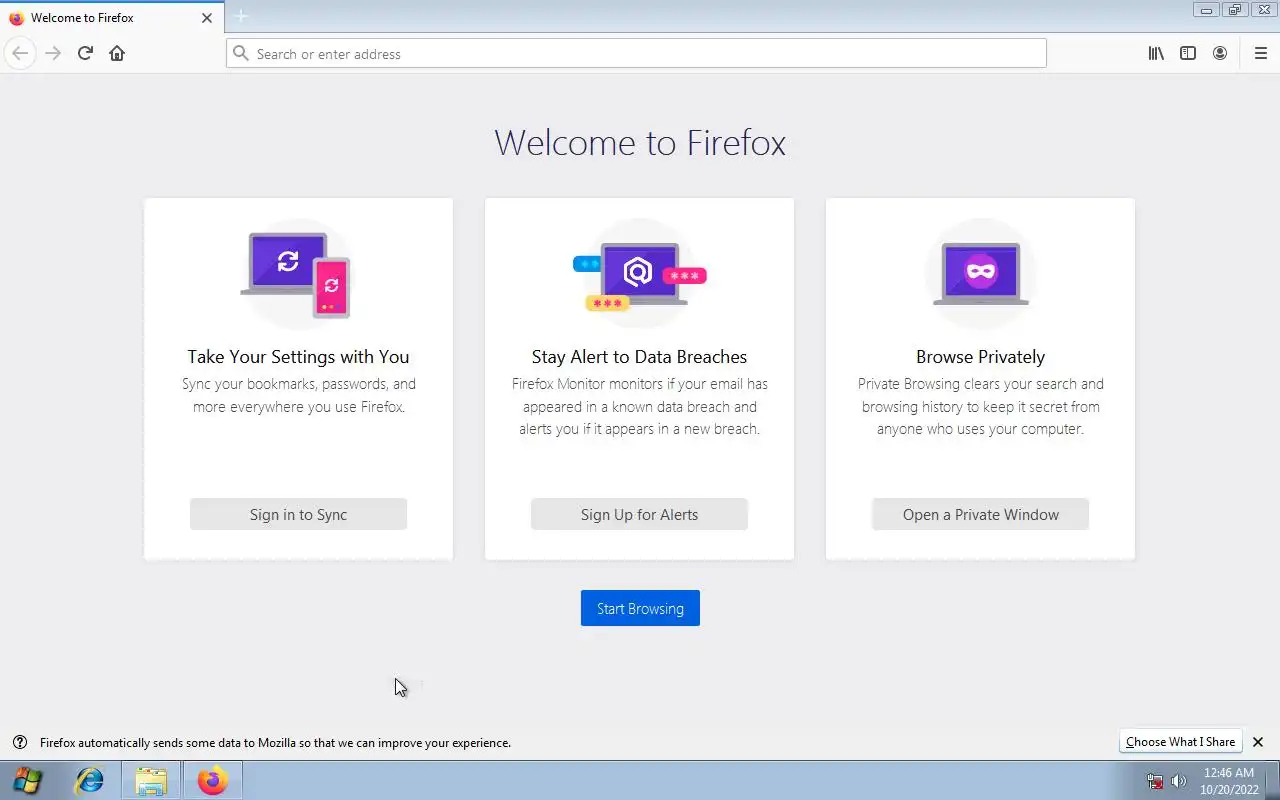This screenshot has height=800, width=1280.
Task: Launch Internet Explorer from taskbar
Action: tap(90, 780)
